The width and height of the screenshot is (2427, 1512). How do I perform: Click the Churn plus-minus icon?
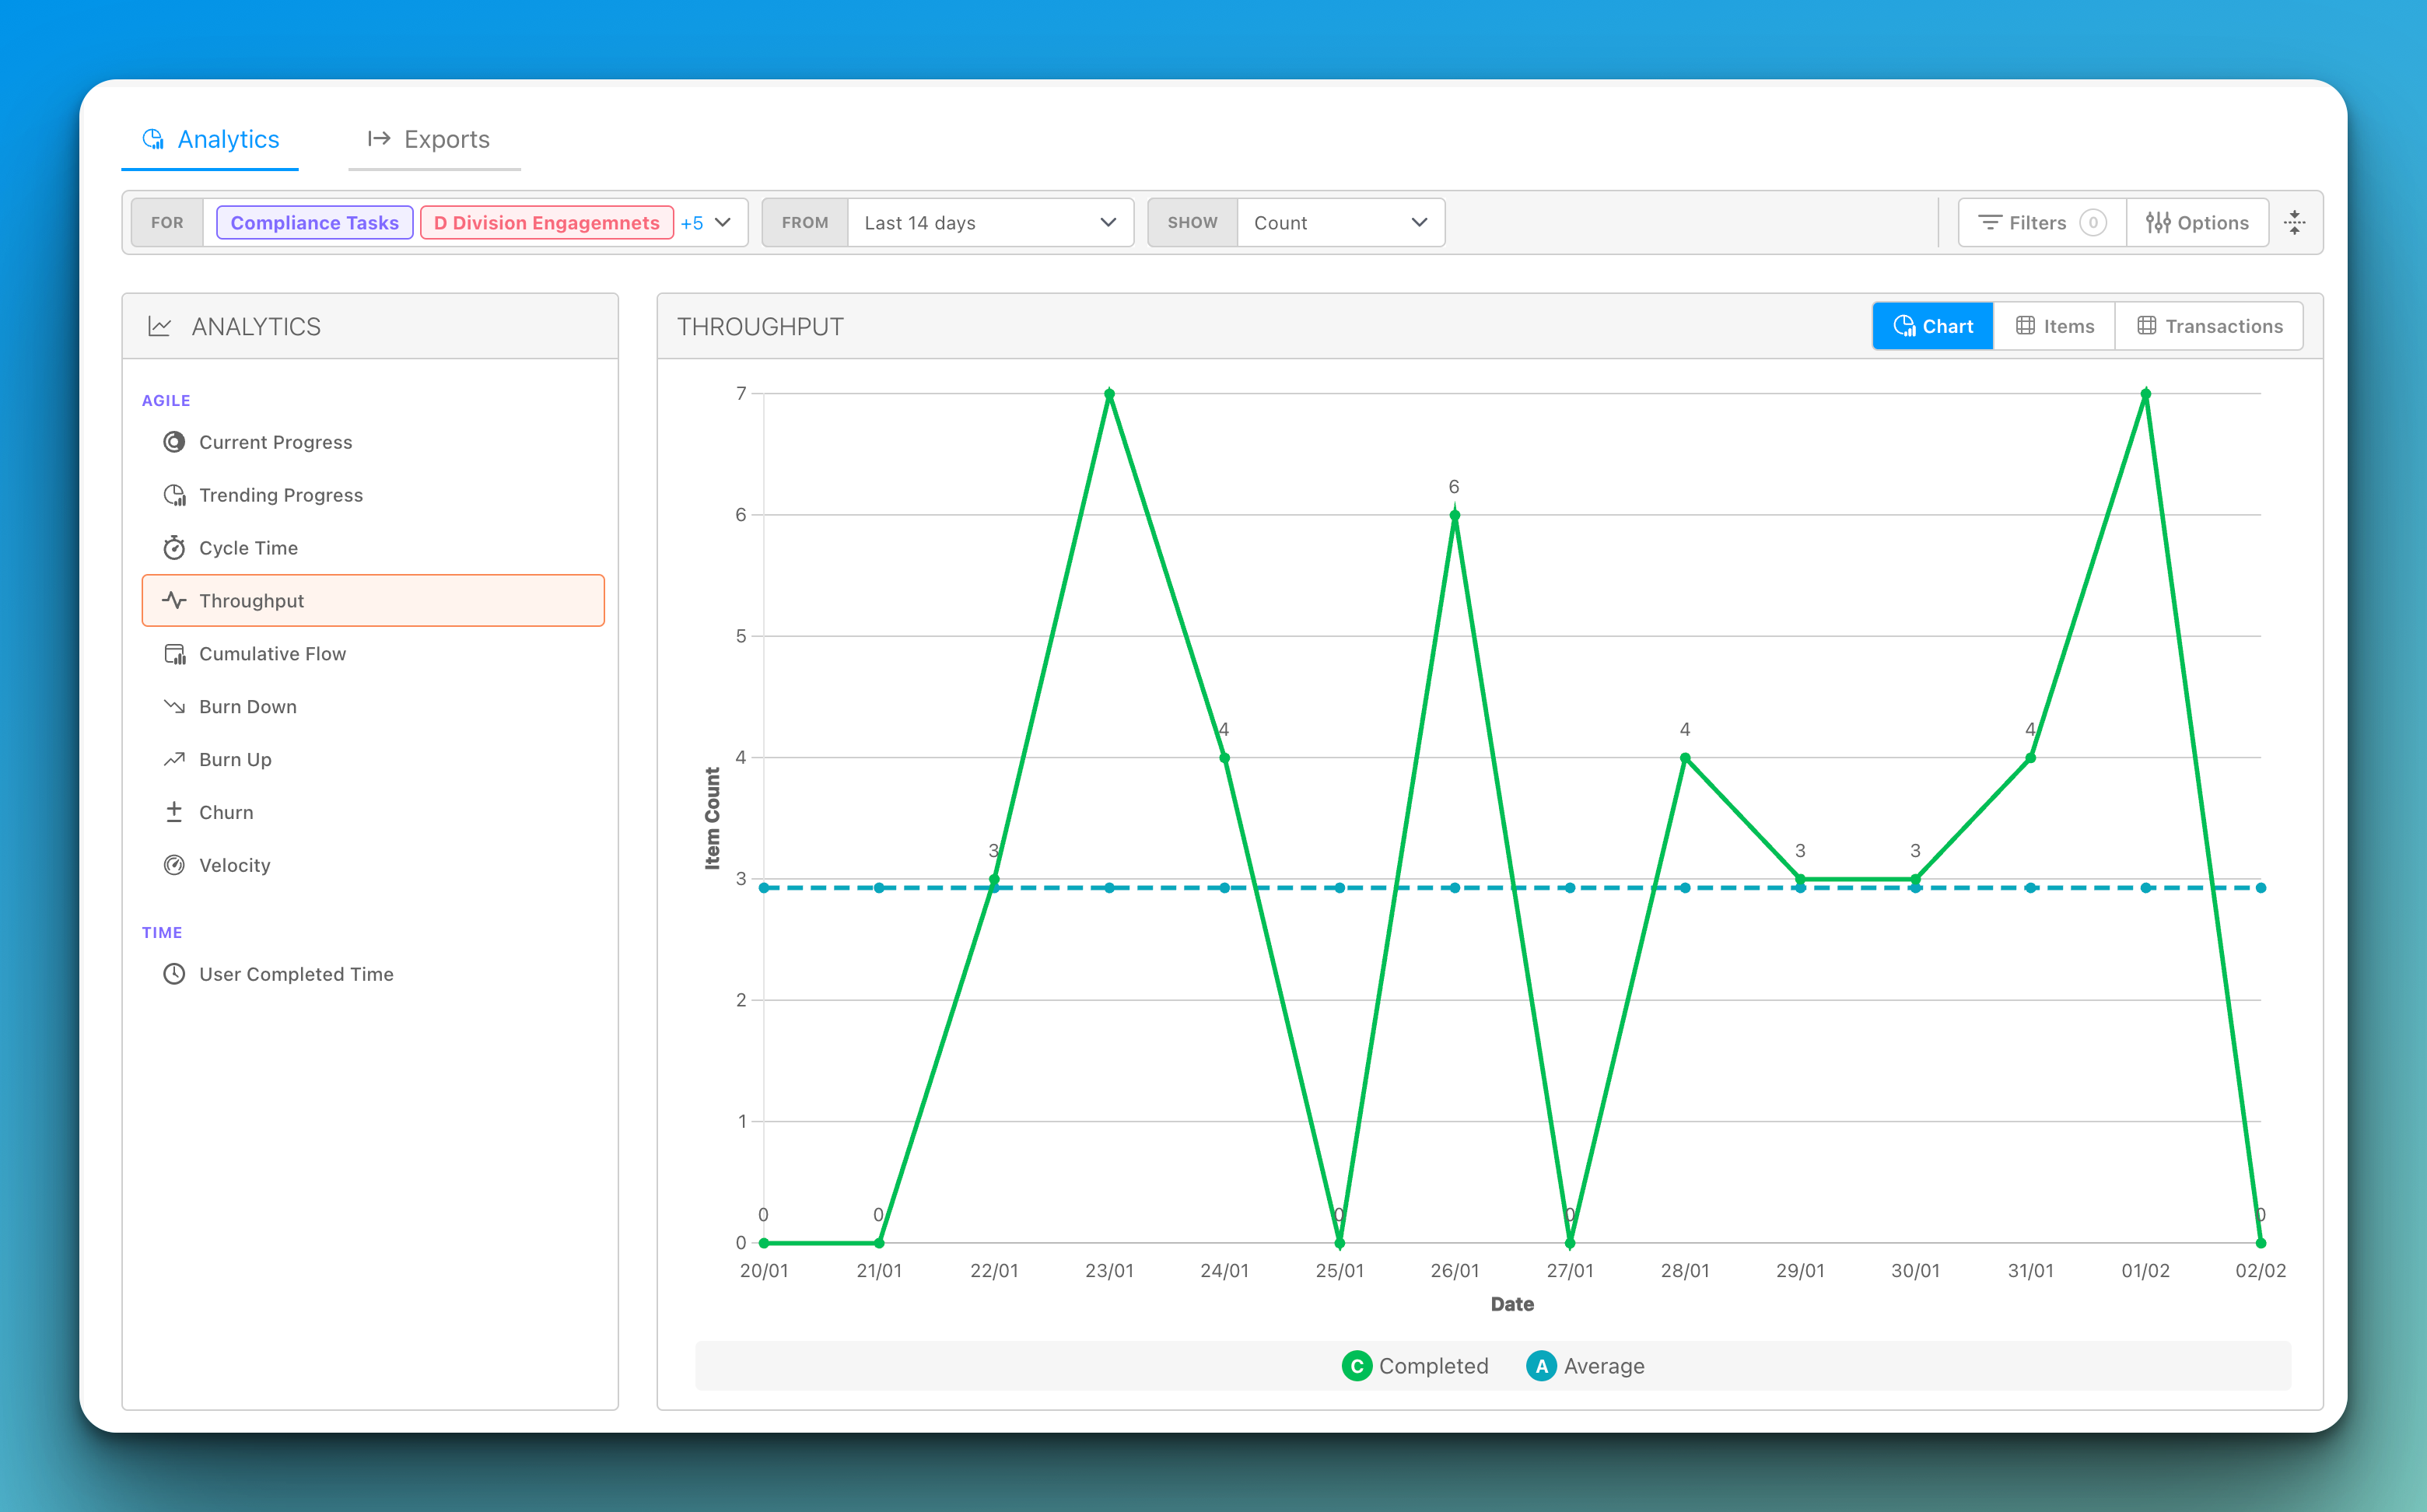pos(174,812)
